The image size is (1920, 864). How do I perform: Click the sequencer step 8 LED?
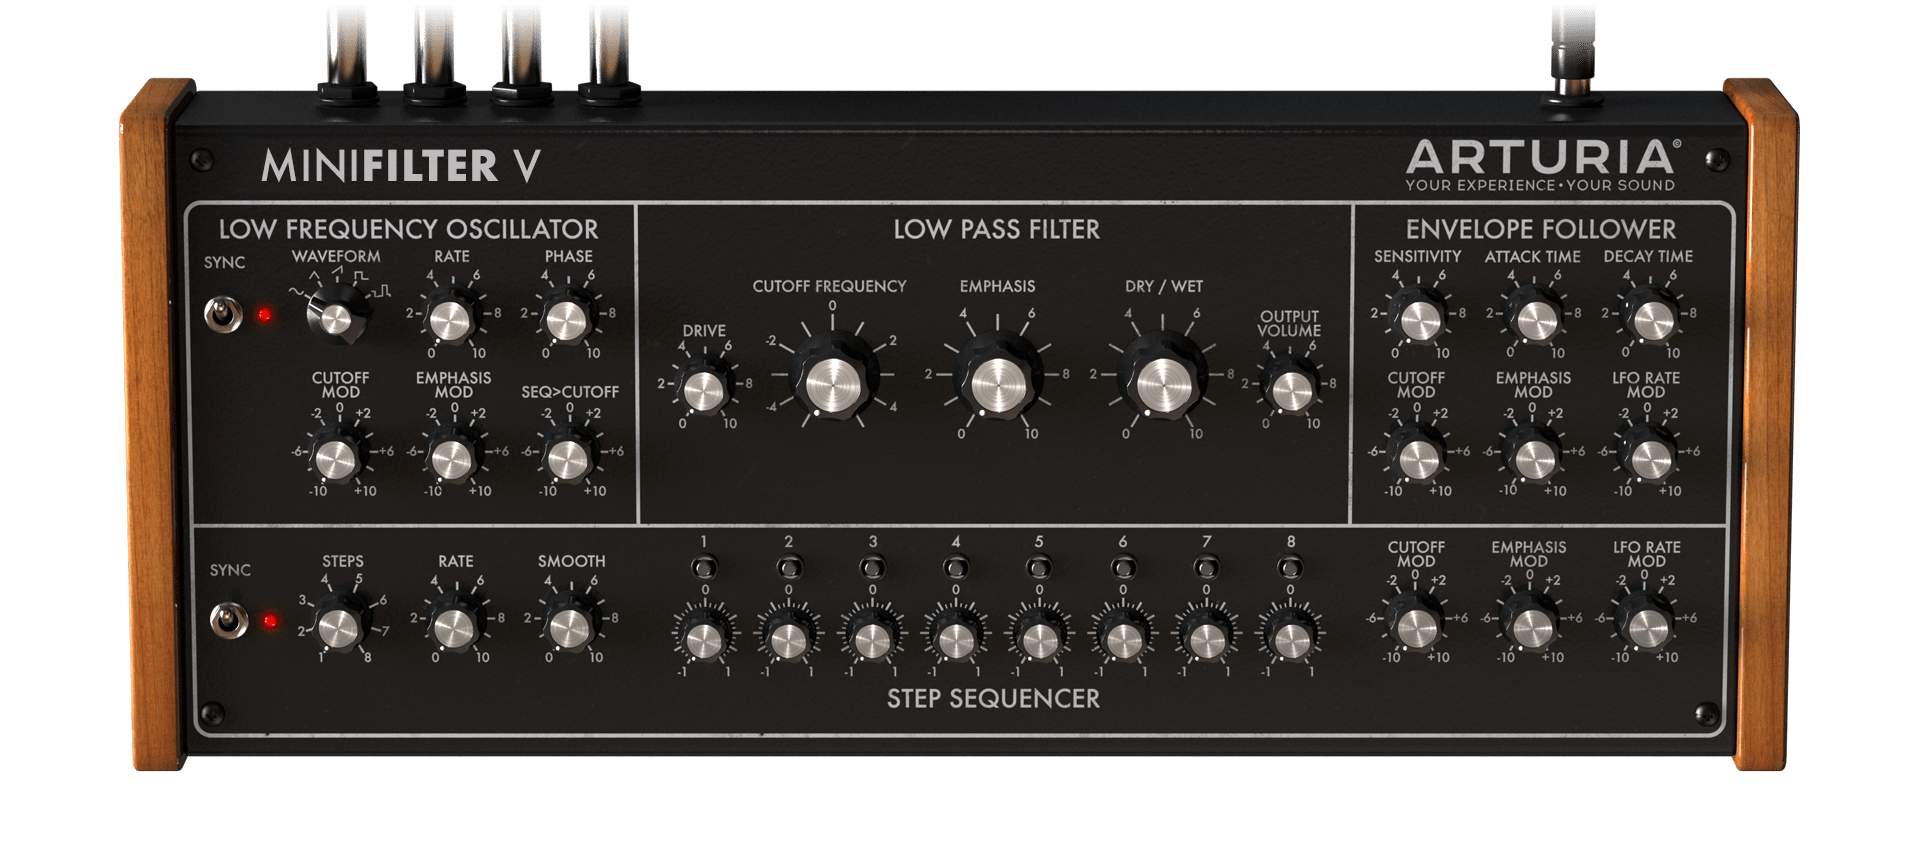pos(1291,568)
